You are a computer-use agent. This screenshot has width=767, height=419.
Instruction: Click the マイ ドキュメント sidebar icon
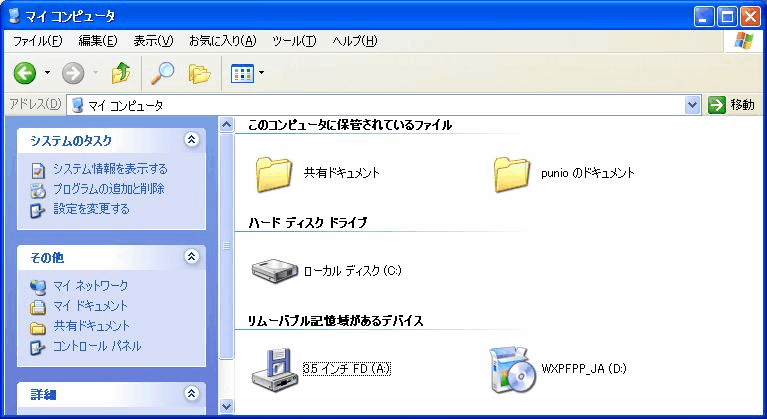point(38,307)
